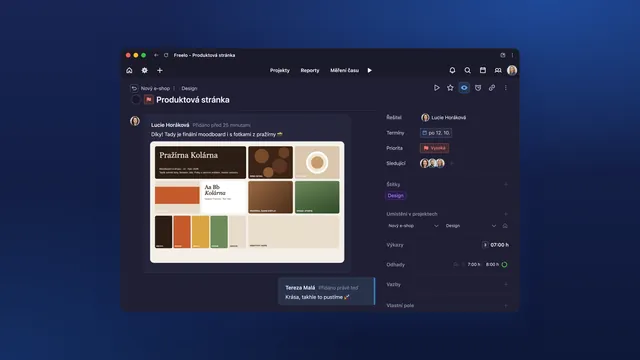Click the plus icon beside the settings gear

pyautogui.click(x=160, y=70)
